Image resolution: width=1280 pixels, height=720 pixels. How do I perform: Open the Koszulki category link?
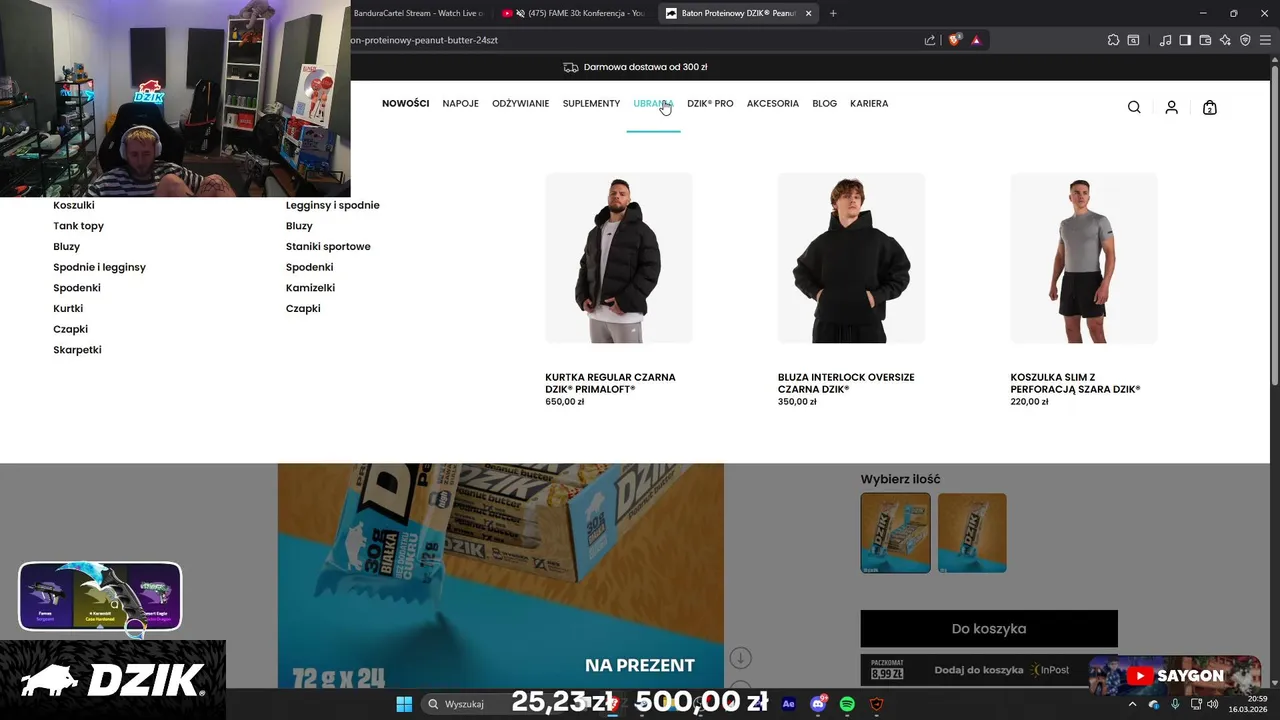pos(74,205)
